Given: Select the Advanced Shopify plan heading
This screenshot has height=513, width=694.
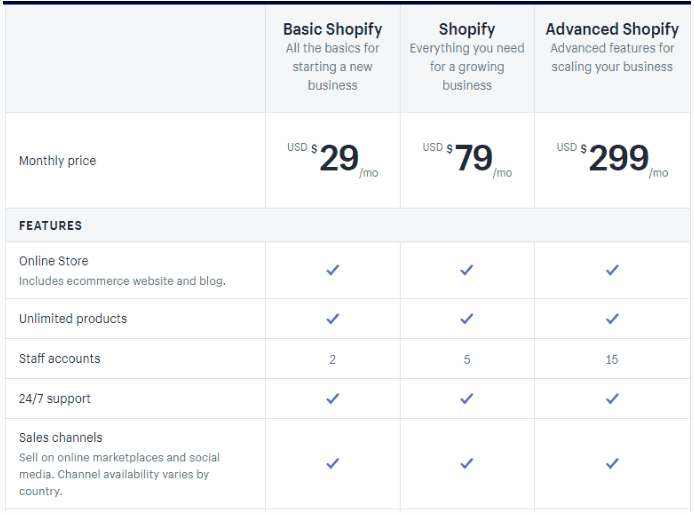Looking at the screenshot, I should pos(612,29).
